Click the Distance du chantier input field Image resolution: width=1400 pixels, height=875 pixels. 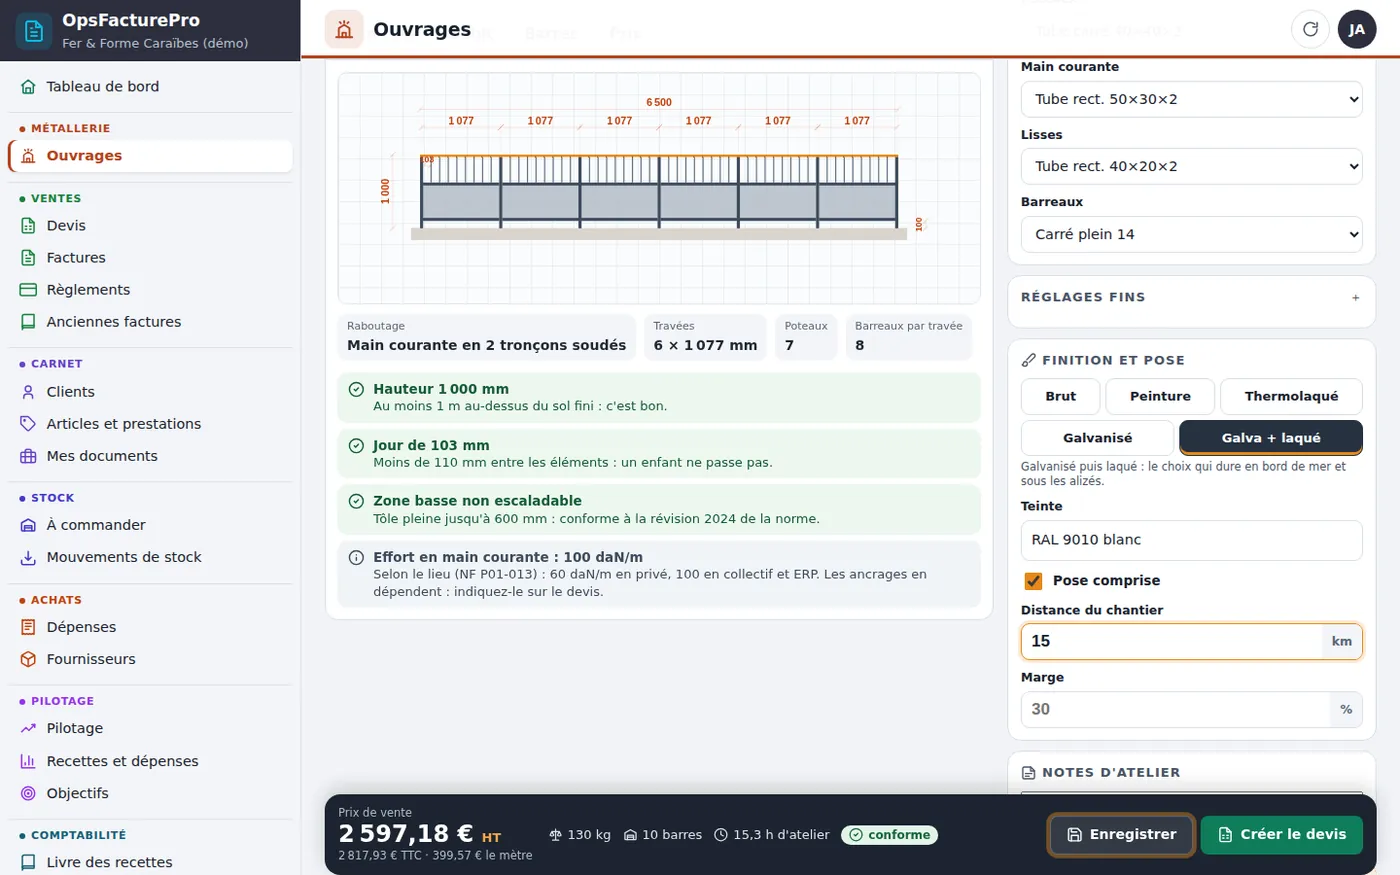[1171, 642]
